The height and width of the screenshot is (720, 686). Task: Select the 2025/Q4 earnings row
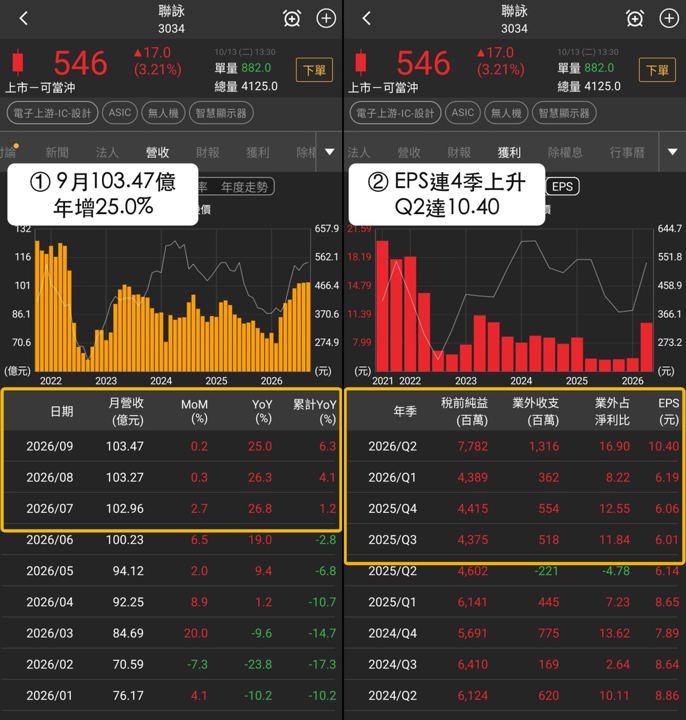[515, 508]
